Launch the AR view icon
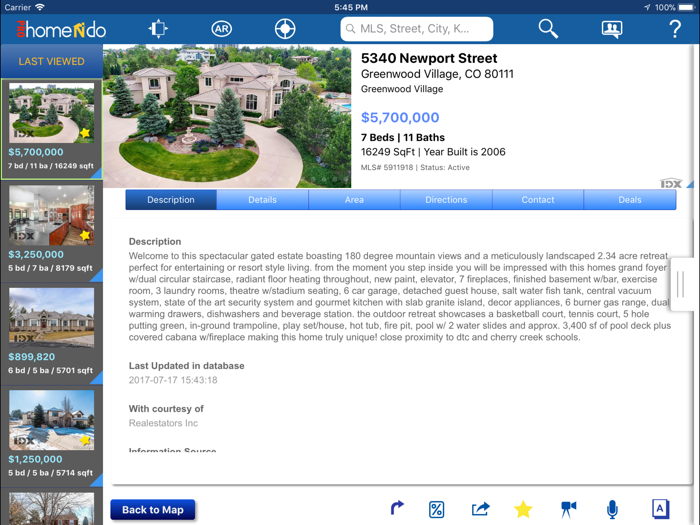Image resolution: width=700 pixels, height=525 pixels. click(221, 29)
